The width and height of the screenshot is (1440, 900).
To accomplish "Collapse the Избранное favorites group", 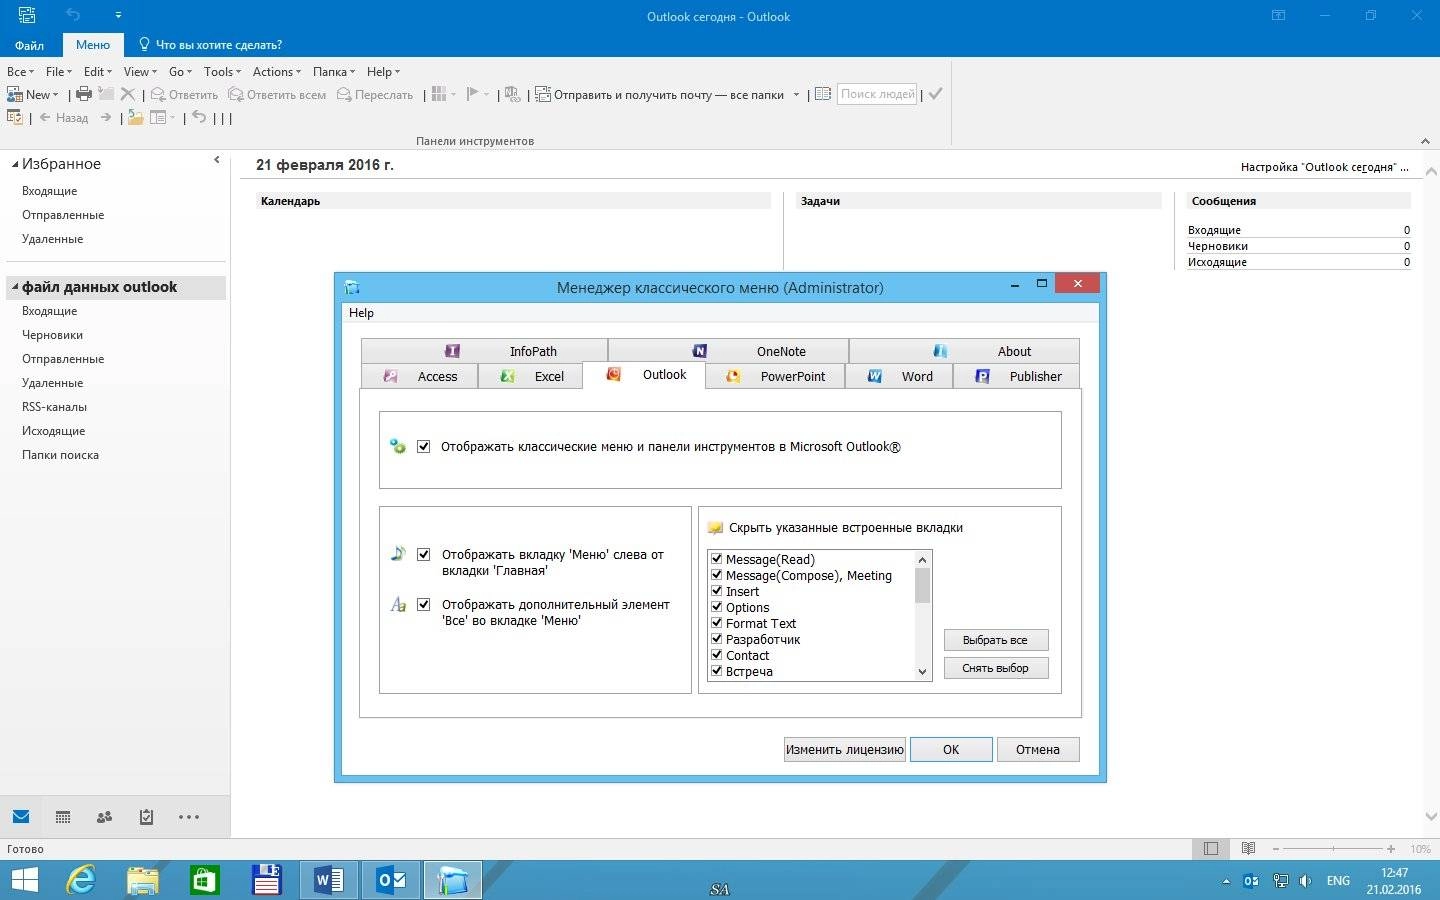I will [15, 164].
